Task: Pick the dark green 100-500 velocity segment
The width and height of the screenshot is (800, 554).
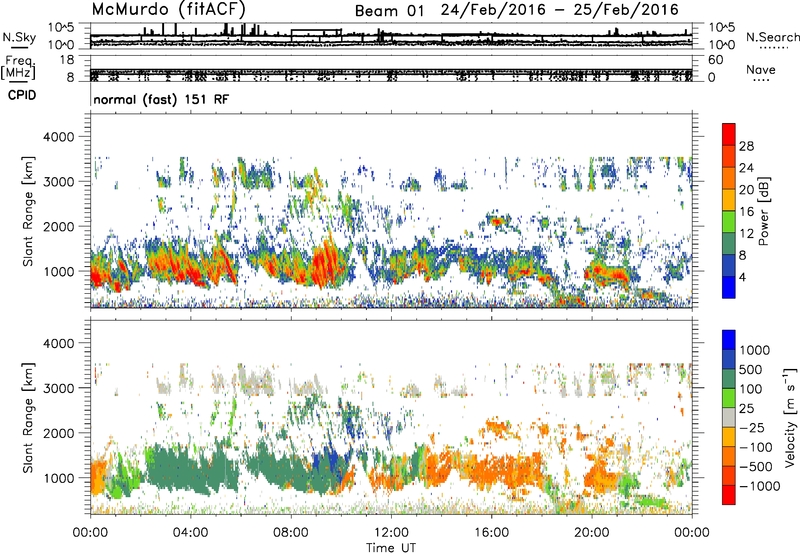Action: [729, 379]
